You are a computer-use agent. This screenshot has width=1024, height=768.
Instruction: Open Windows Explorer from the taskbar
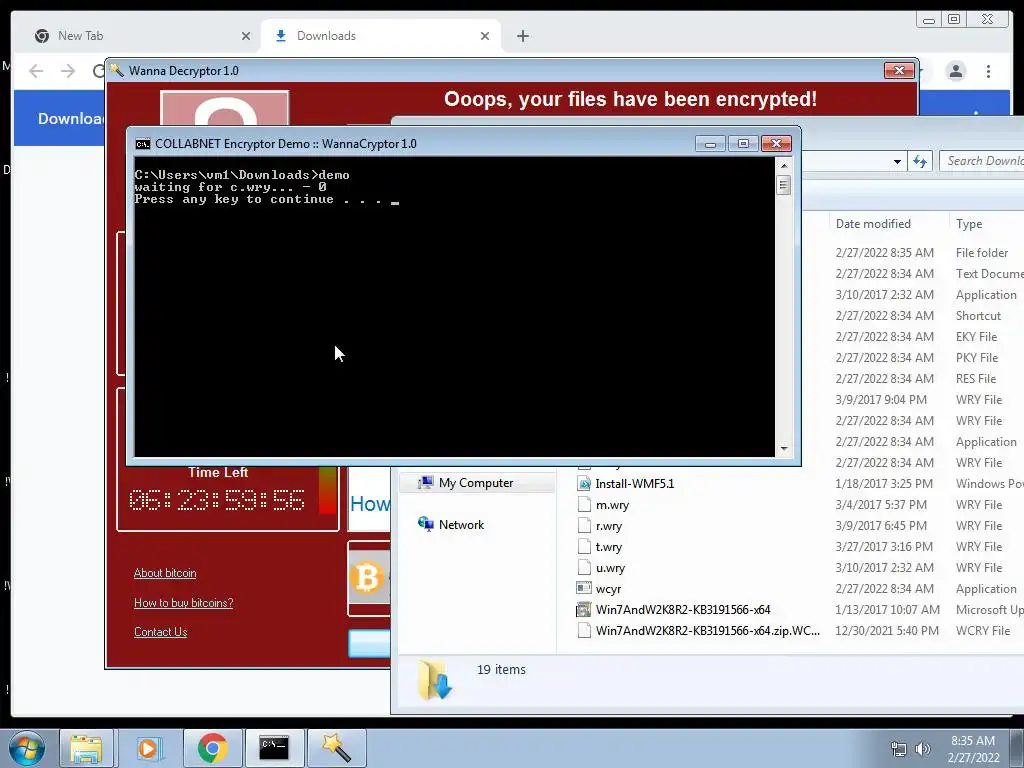click(x=86, y=748)
